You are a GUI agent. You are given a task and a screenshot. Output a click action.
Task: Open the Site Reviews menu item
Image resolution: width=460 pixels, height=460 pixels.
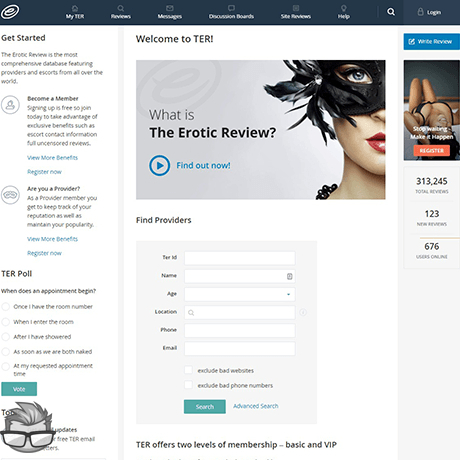(296, 12)
